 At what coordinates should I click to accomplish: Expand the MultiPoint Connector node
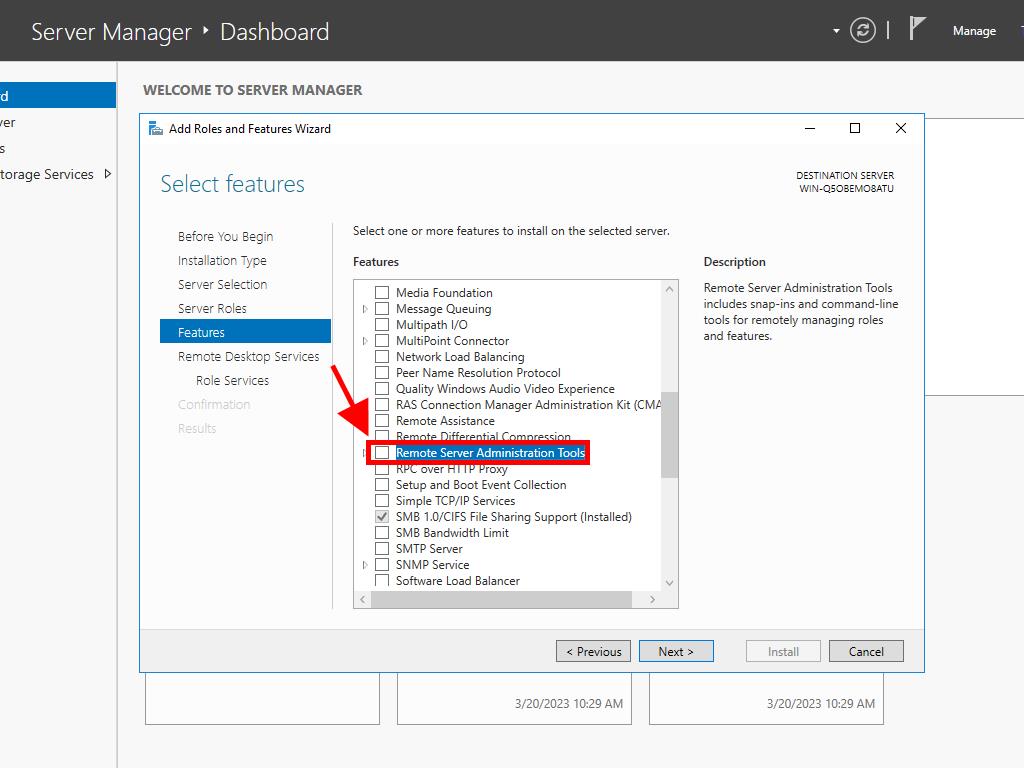tap(365, 341)
